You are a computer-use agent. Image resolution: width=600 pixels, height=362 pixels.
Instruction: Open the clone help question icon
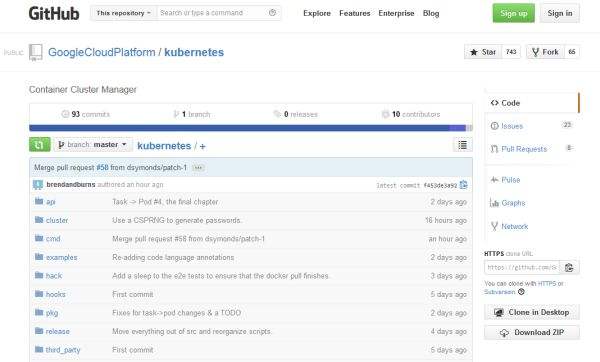pos(521,292)
